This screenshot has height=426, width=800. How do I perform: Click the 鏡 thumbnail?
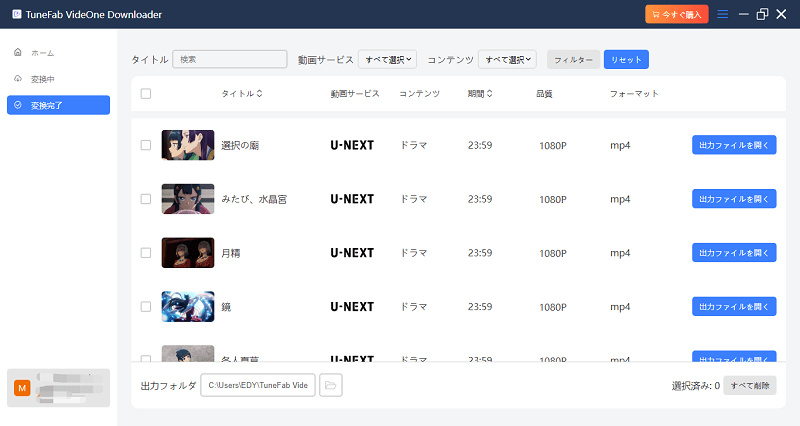point(188,307)
